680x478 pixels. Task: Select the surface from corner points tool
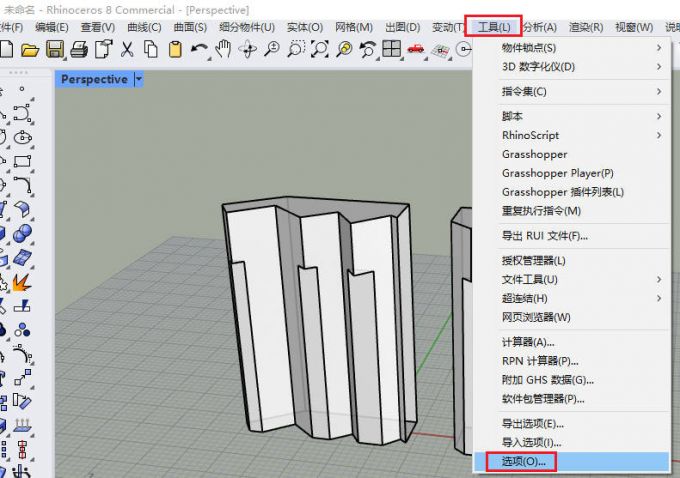tap(22, 209)
